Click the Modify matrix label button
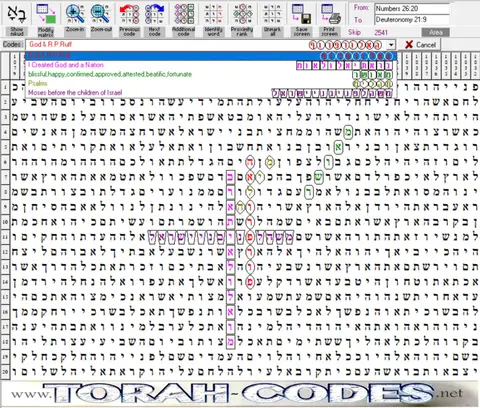 click(x=46, y=32)
